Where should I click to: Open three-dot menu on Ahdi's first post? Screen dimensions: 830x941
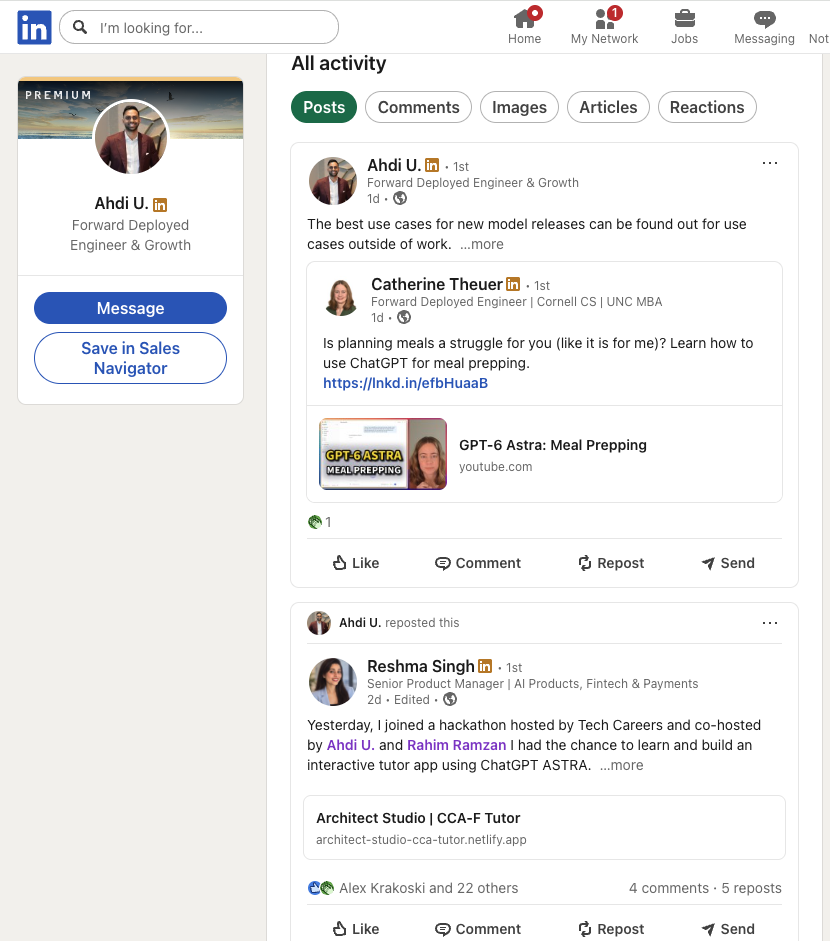tap(770, 163)
